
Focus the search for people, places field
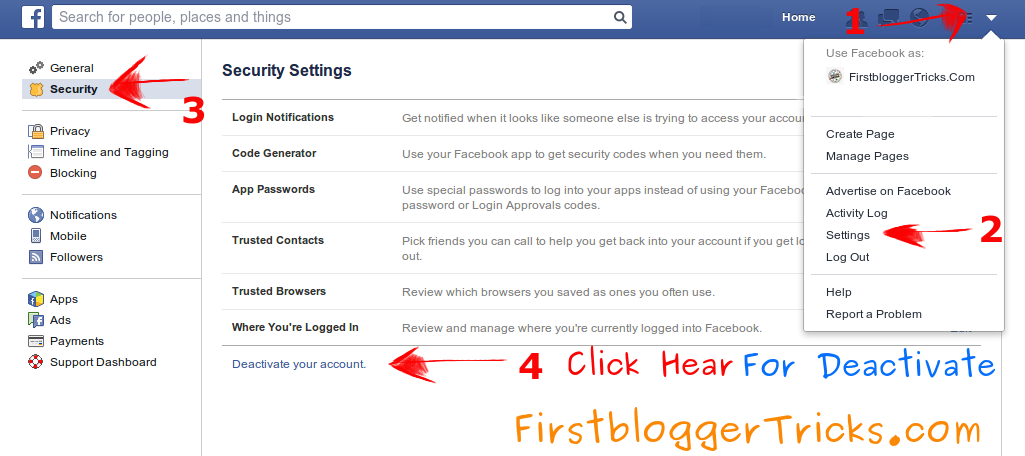pyautogui.click(x=333, y=18)
